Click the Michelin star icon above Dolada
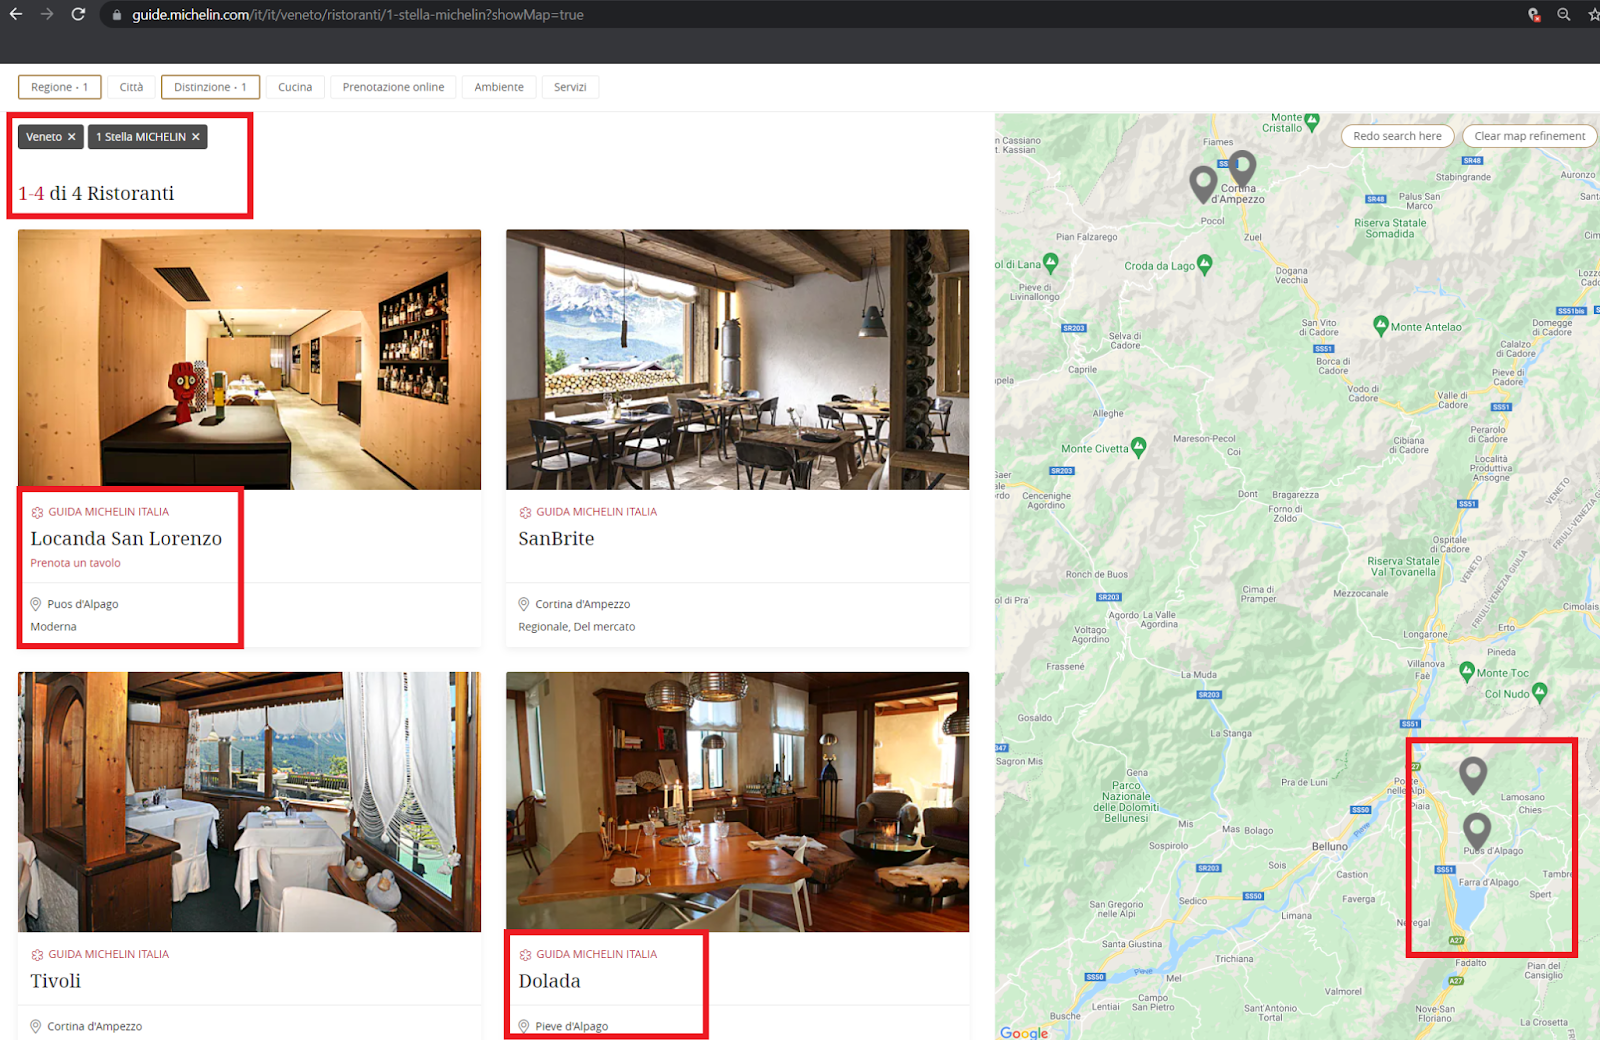Screen dimensions: 1600x1040 pyautogui.click(x=525, y=955)
